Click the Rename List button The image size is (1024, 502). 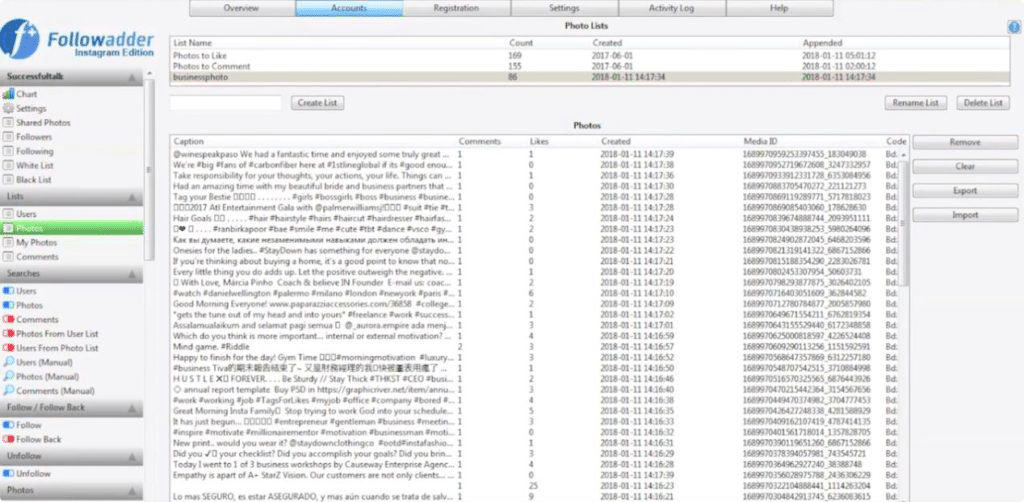[x=916, y=103]
